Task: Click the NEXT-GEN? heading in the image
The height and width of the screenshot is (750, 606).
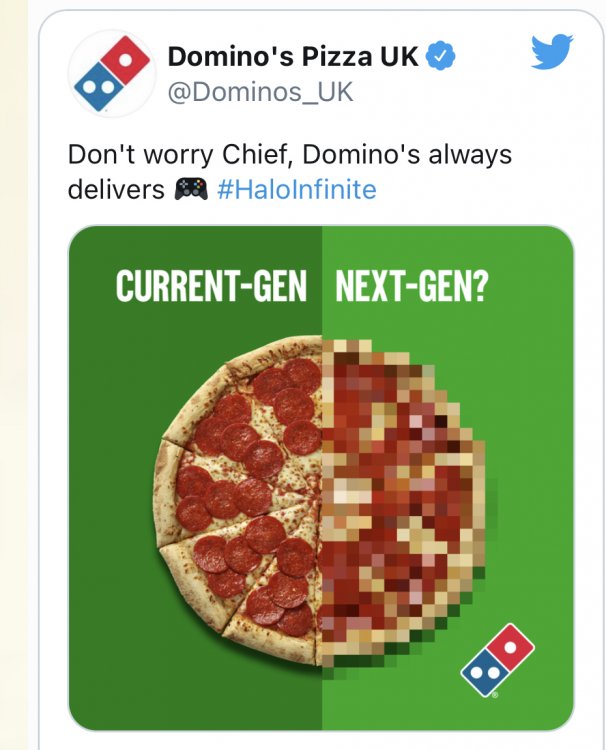Action: tap(411, 286)
